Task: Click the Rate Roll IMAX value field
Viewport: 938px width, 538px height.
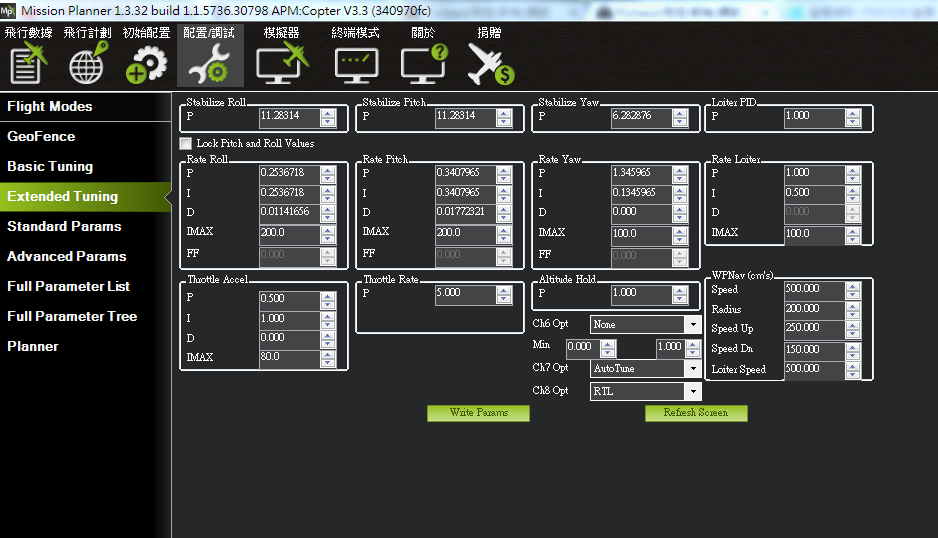Action: [290, 233]
